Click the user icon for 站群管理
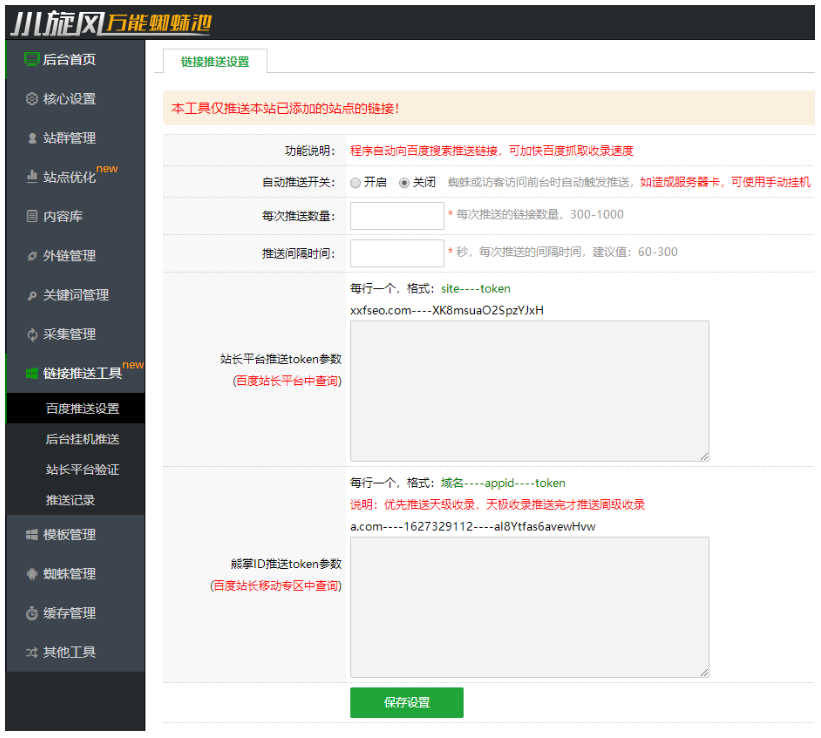 point(32,138)
